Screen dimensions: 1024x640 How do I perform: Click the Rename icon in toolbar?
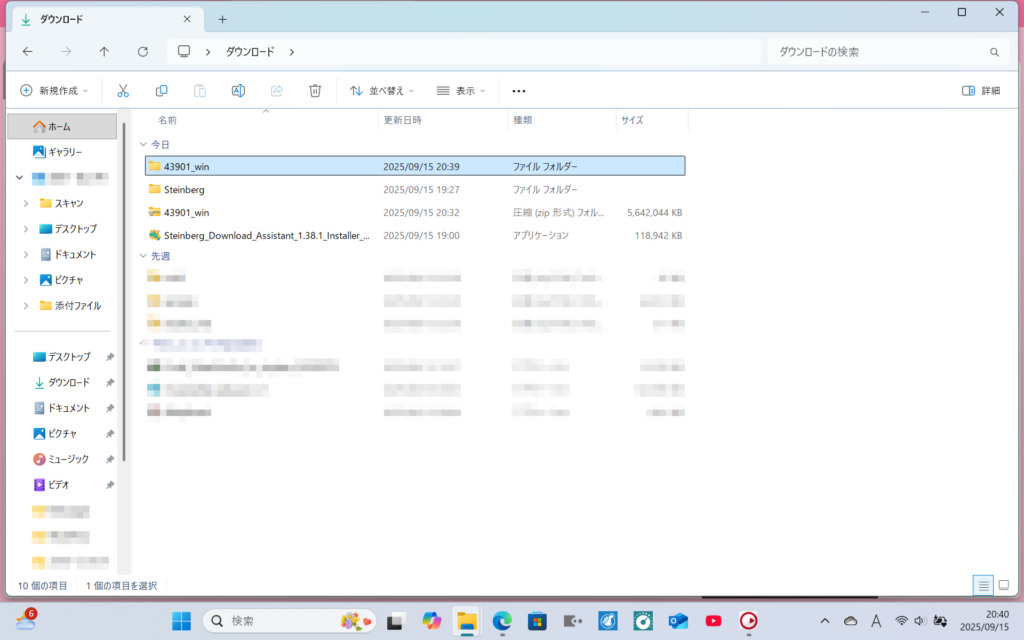click(x=238, y=90)
